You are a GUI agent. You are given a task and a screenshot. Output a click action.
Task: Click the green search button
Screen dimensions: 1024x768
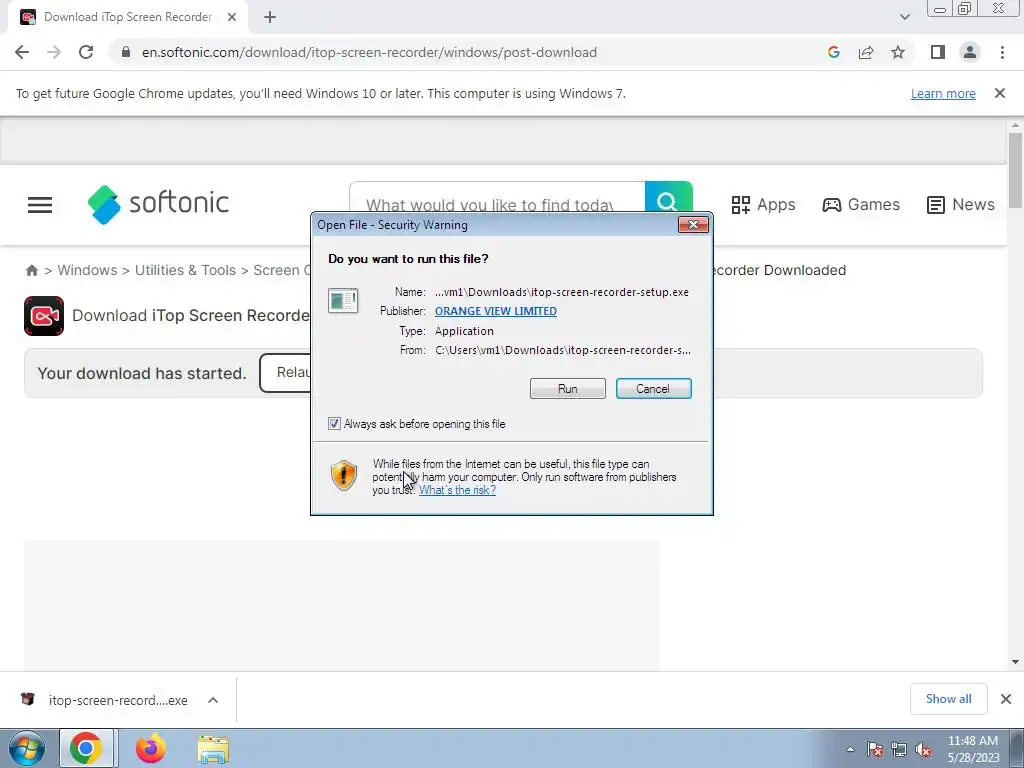point(668,197)
